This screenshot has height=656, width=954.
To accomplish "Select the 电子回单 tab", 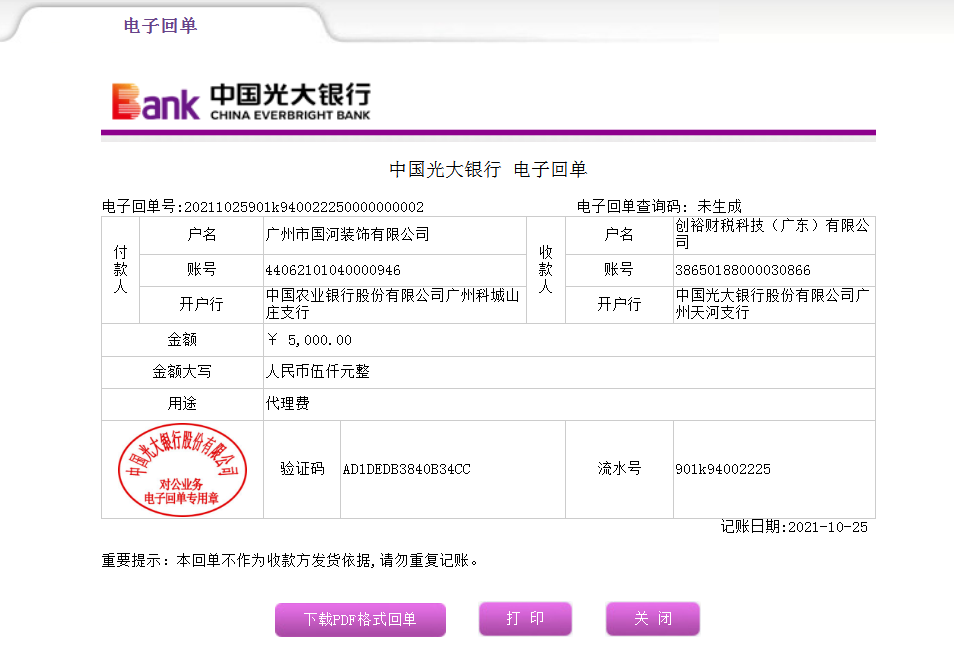I will click(161, 26).
